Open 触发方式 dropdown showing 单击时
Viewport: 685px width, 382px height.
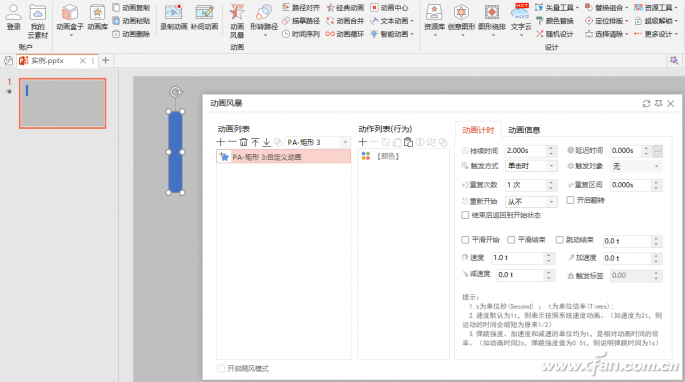click(x=530, y=166)
